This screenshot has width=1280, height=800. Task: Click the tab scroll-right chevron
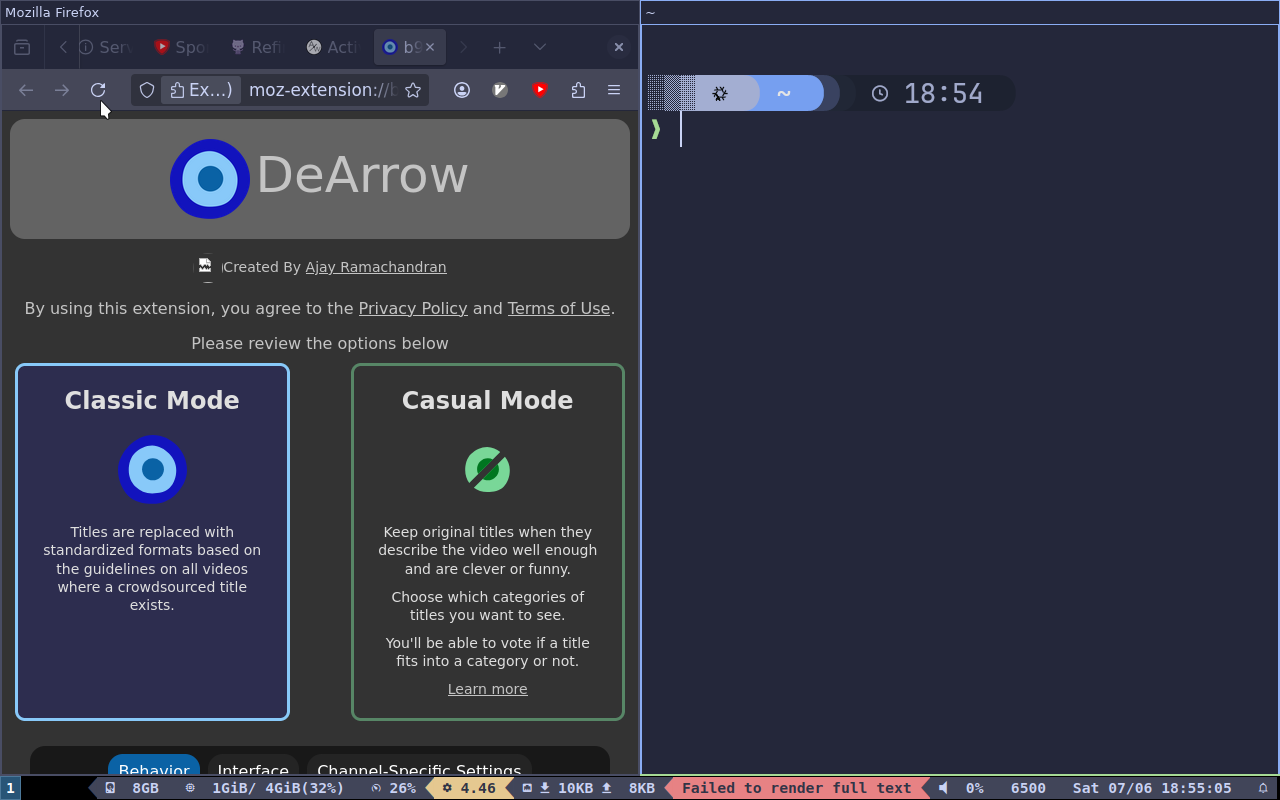[x=463, y=47]
